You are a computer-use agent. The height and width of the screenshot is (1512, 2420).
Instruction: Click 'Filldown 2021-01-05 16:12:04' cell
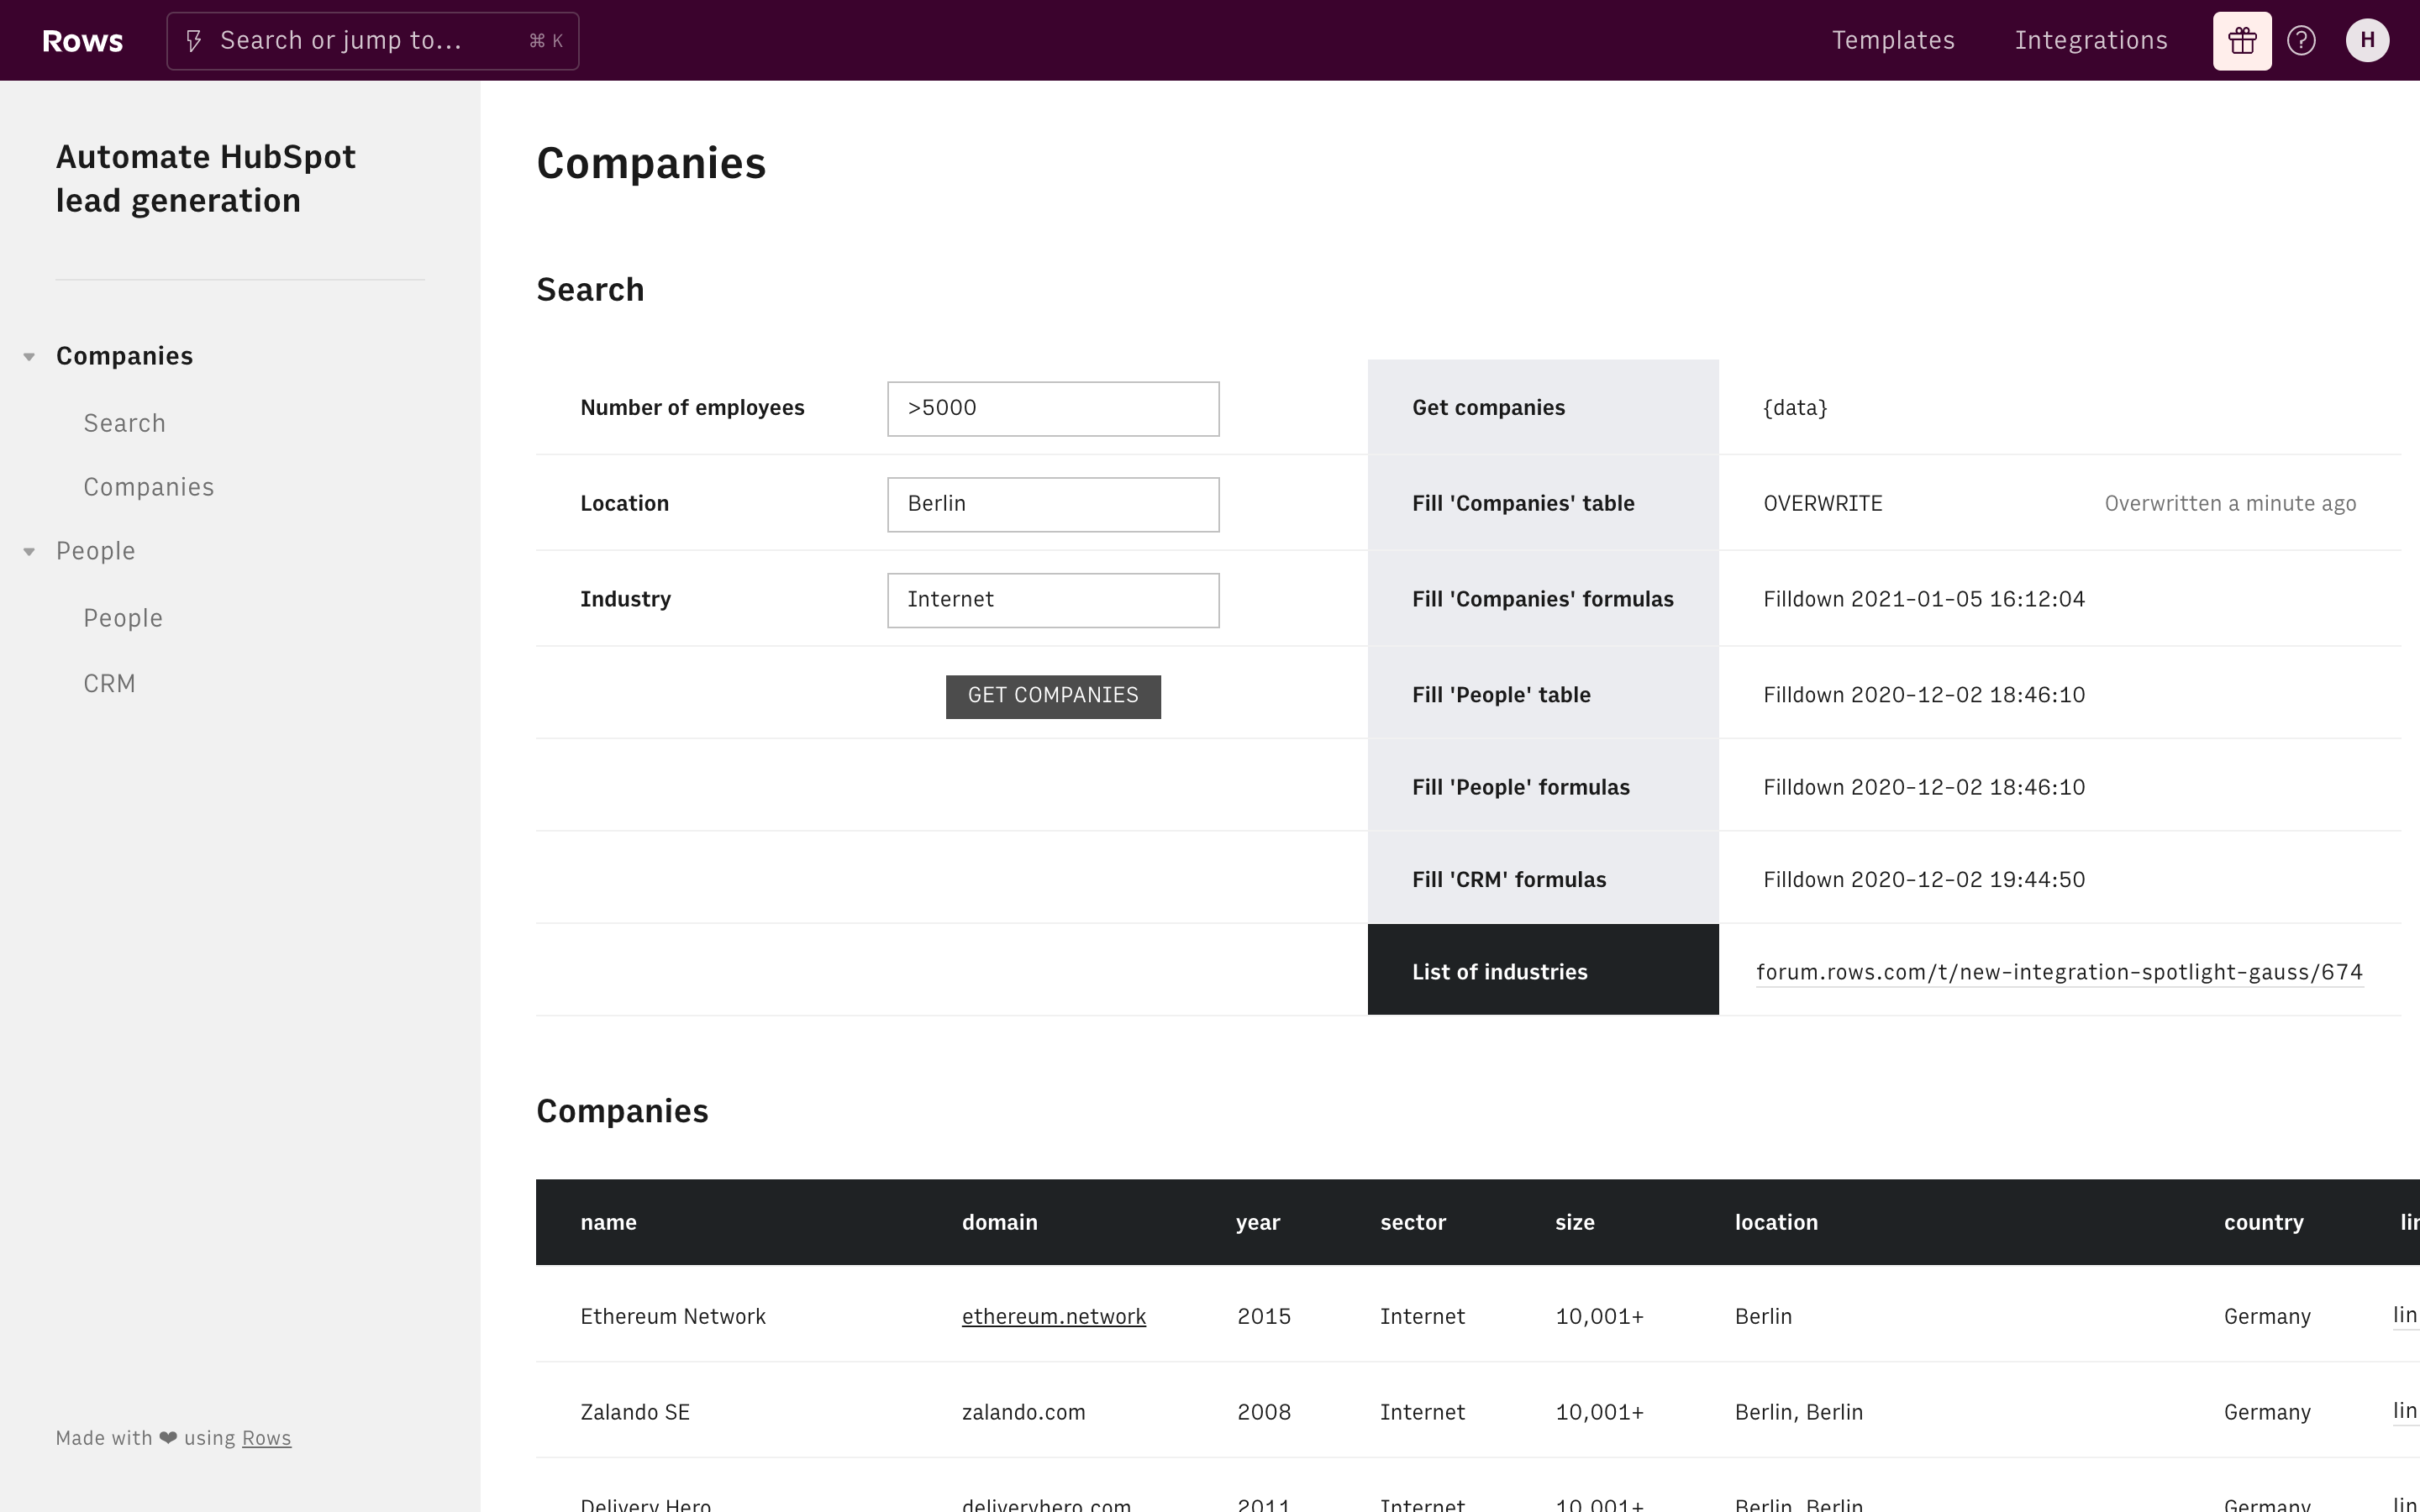1924,600
